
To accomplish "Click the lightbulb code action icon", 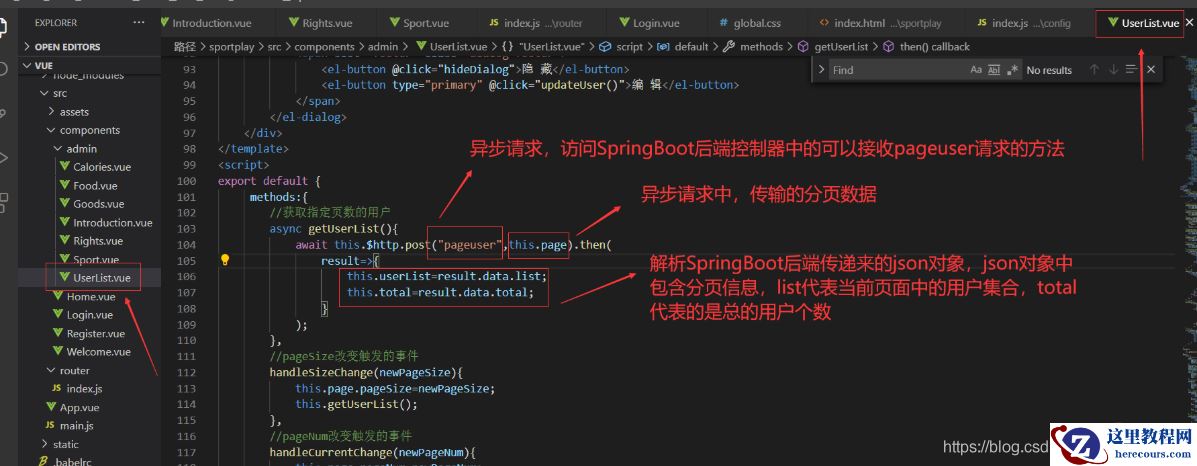I will [224, 260].
